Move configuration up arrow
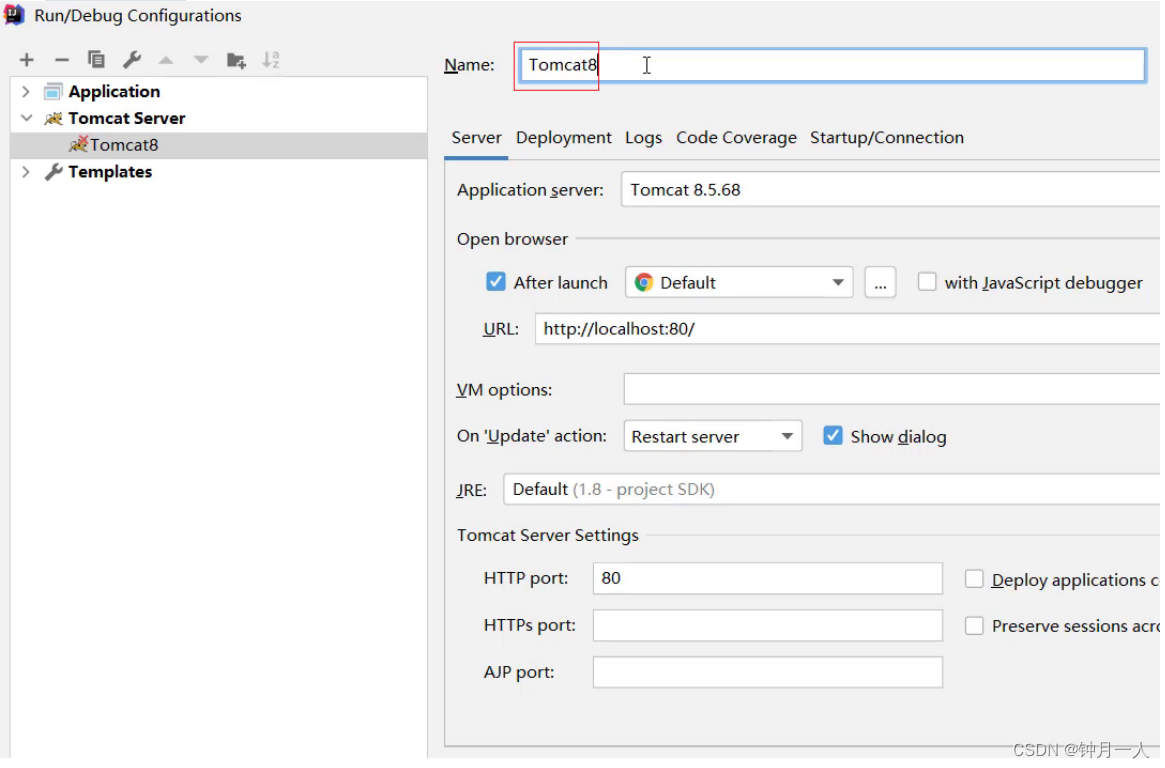 tap(166, 60)
